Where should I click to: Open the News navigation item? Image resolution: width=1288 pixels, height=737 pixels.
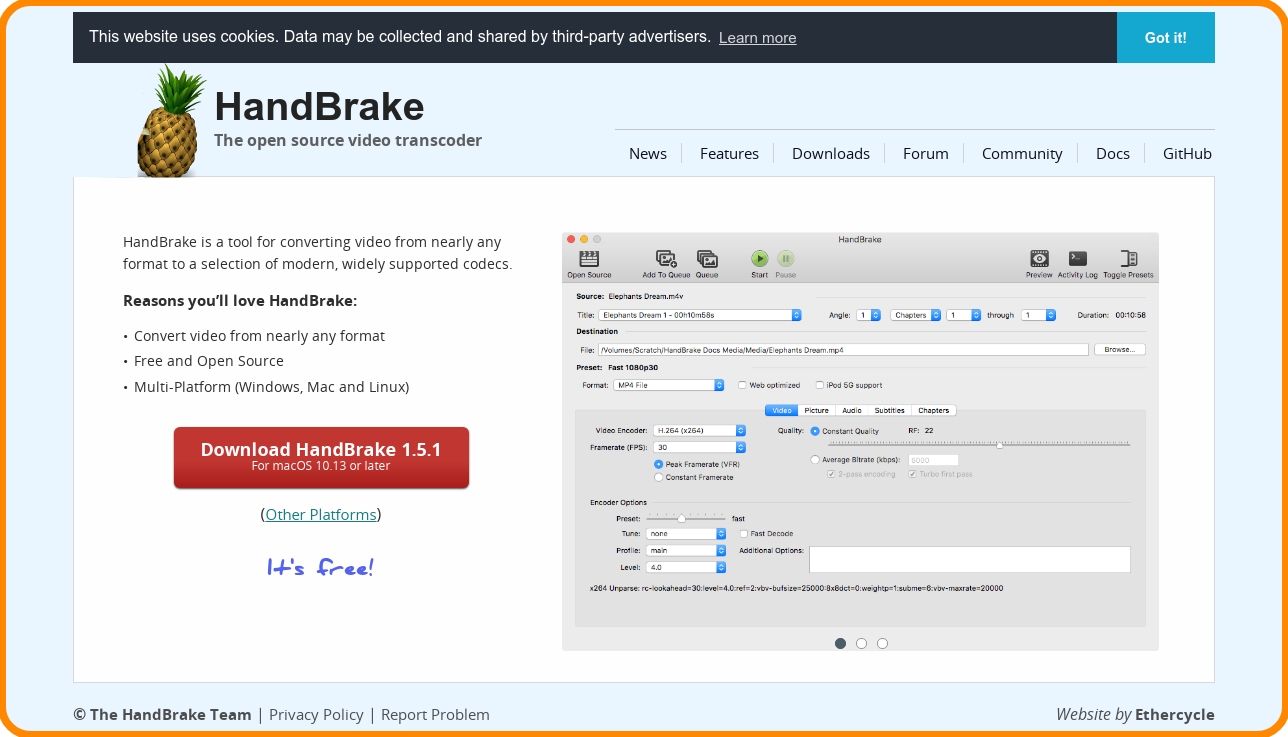648,153
